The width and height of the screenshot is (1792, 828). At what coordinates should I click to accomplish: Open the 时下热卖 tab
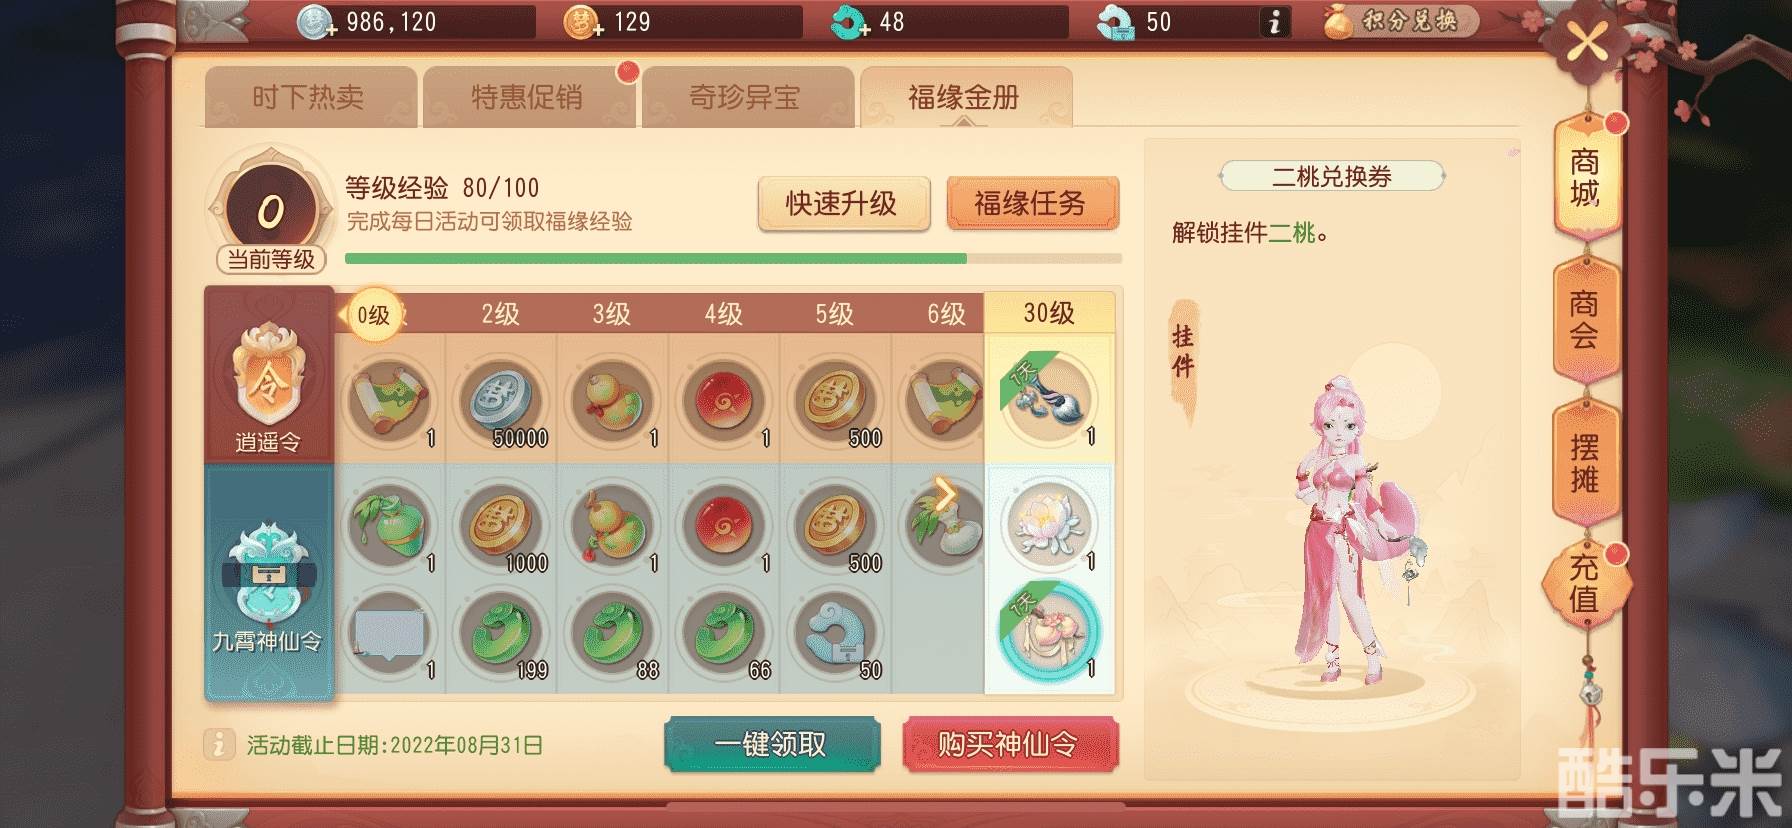click(310, 97)
